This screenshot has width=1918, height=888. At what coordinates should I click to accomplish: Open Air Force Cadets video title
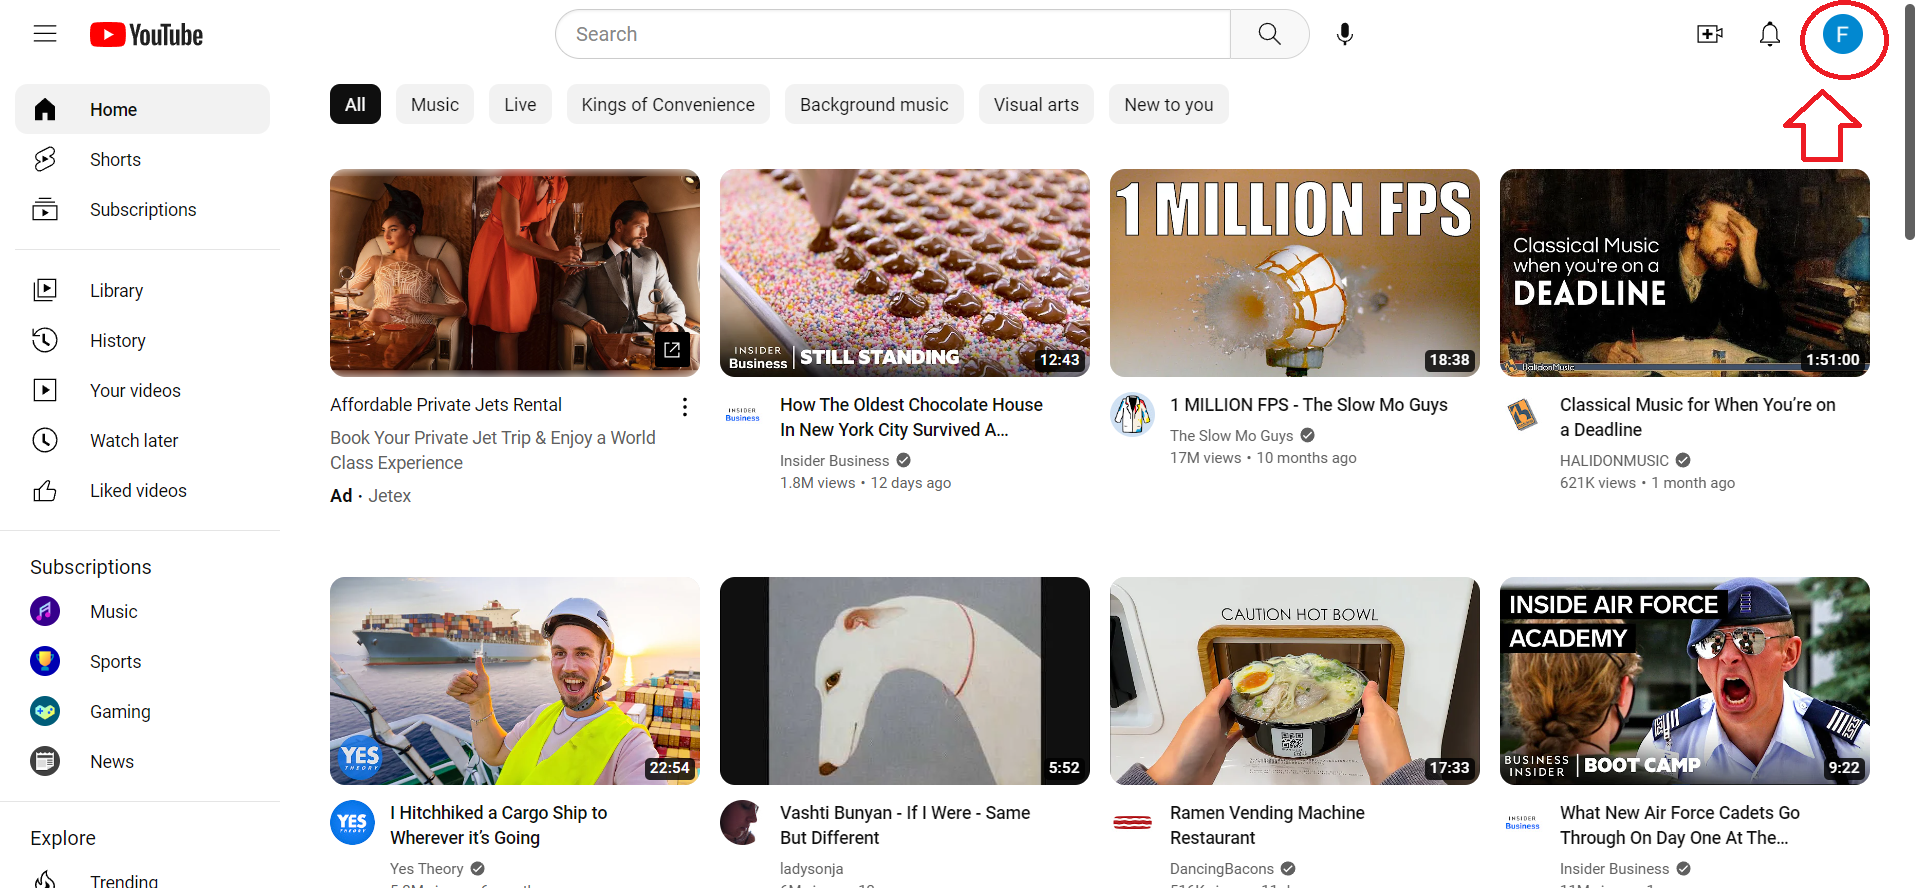[1680, 825]
